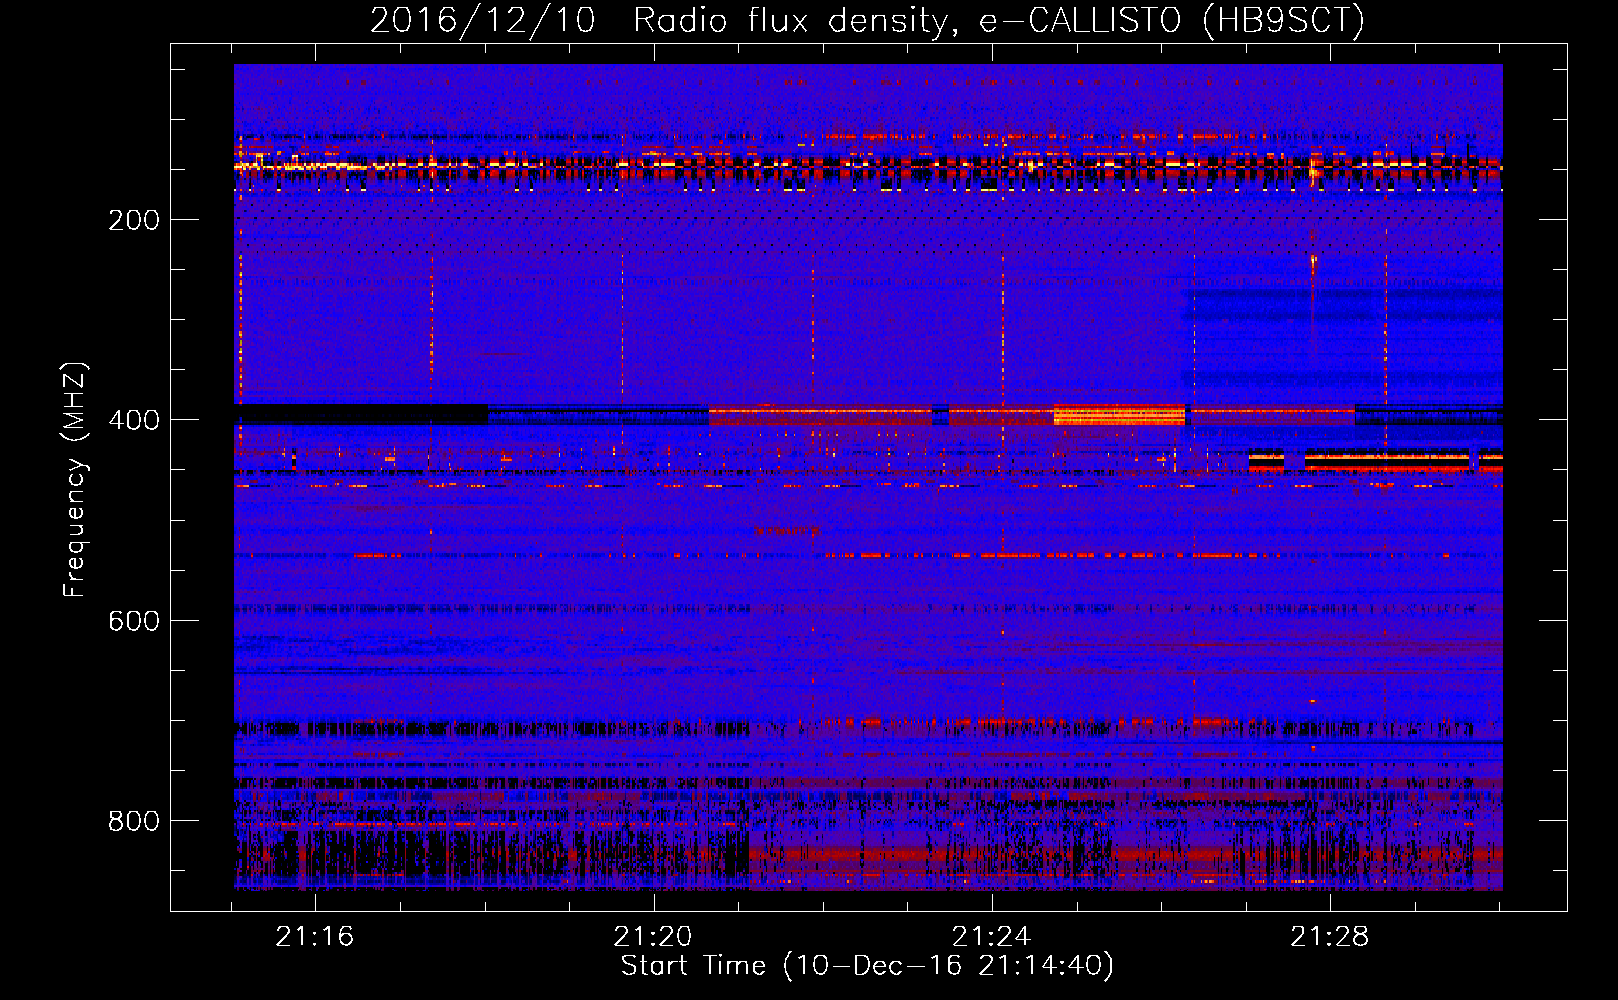Click the 600 frequency tick label
This screenshot has width=1618, height=1000.
tap(134, 621)
